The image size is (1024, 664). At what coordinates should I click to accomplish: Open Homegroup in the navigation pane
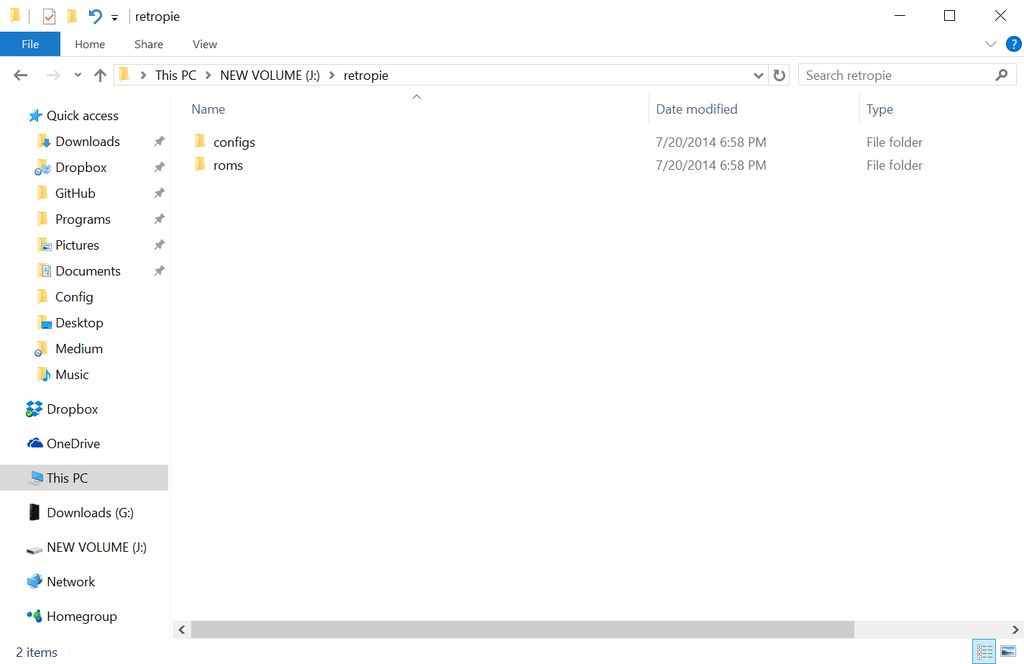tap(82, 616)
